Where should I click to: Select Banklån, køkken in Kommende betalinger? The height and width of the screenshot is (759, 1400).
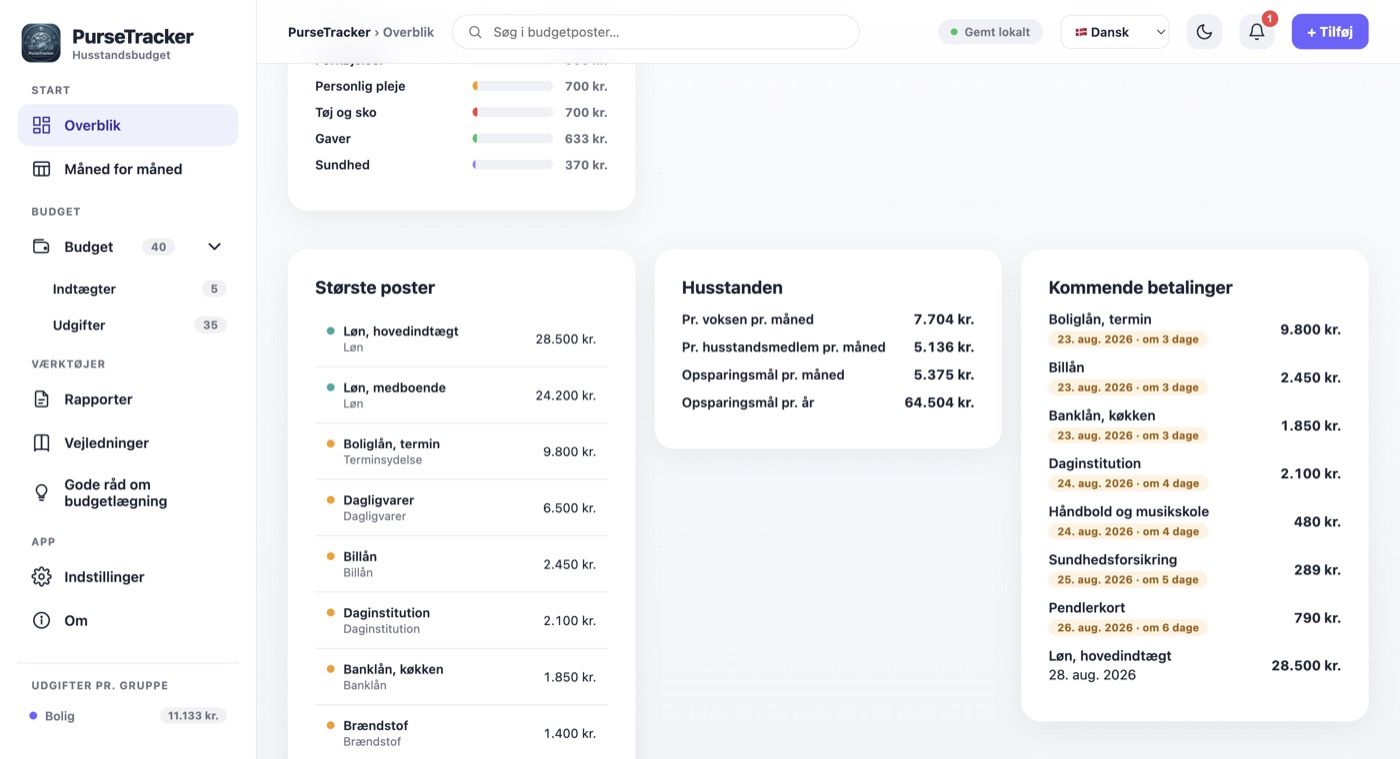click(1194, 425)
